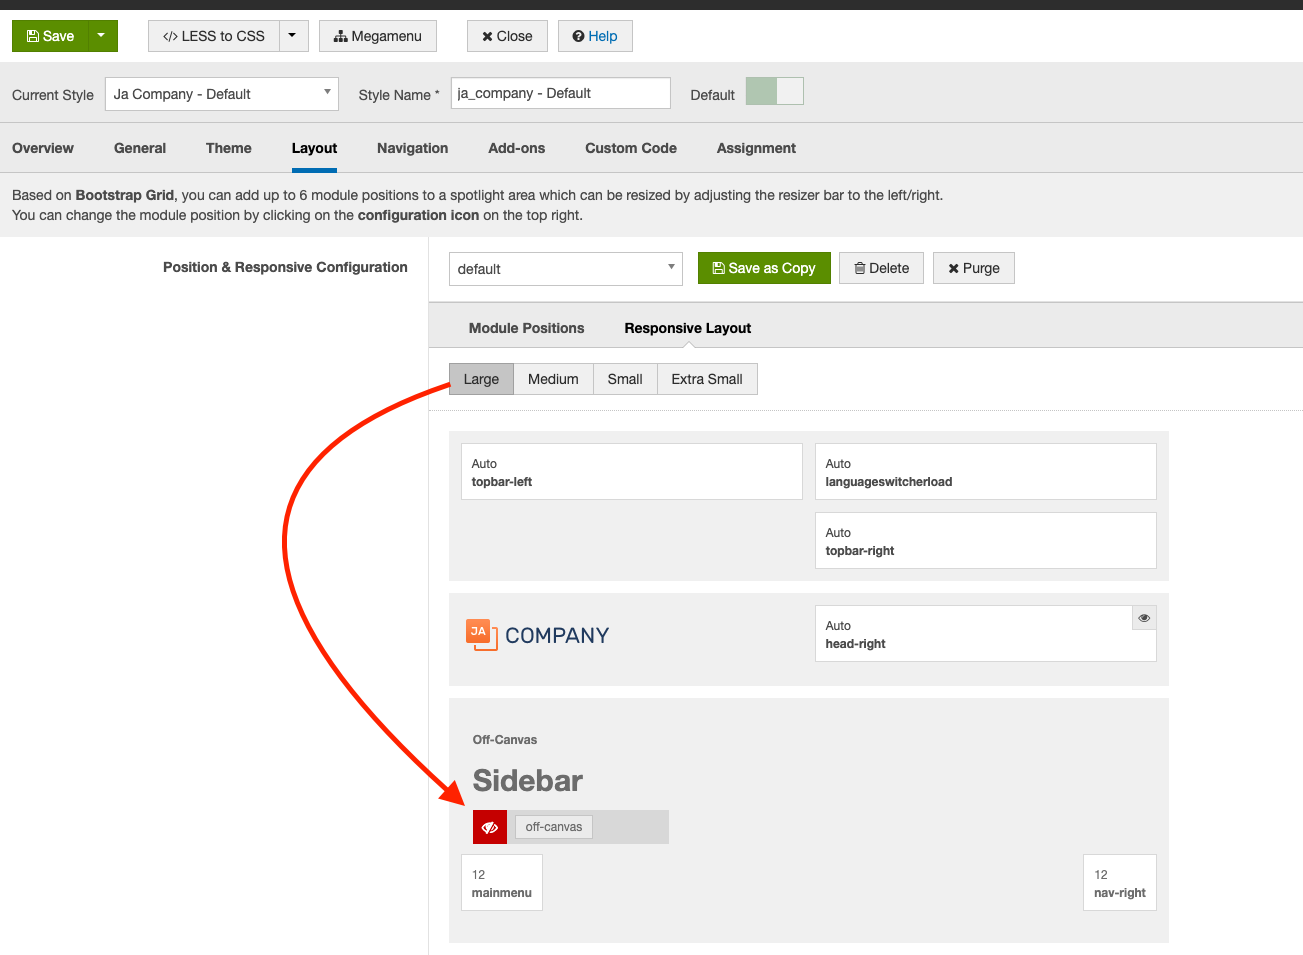Click the trash icon on Delete

point(860,268)
